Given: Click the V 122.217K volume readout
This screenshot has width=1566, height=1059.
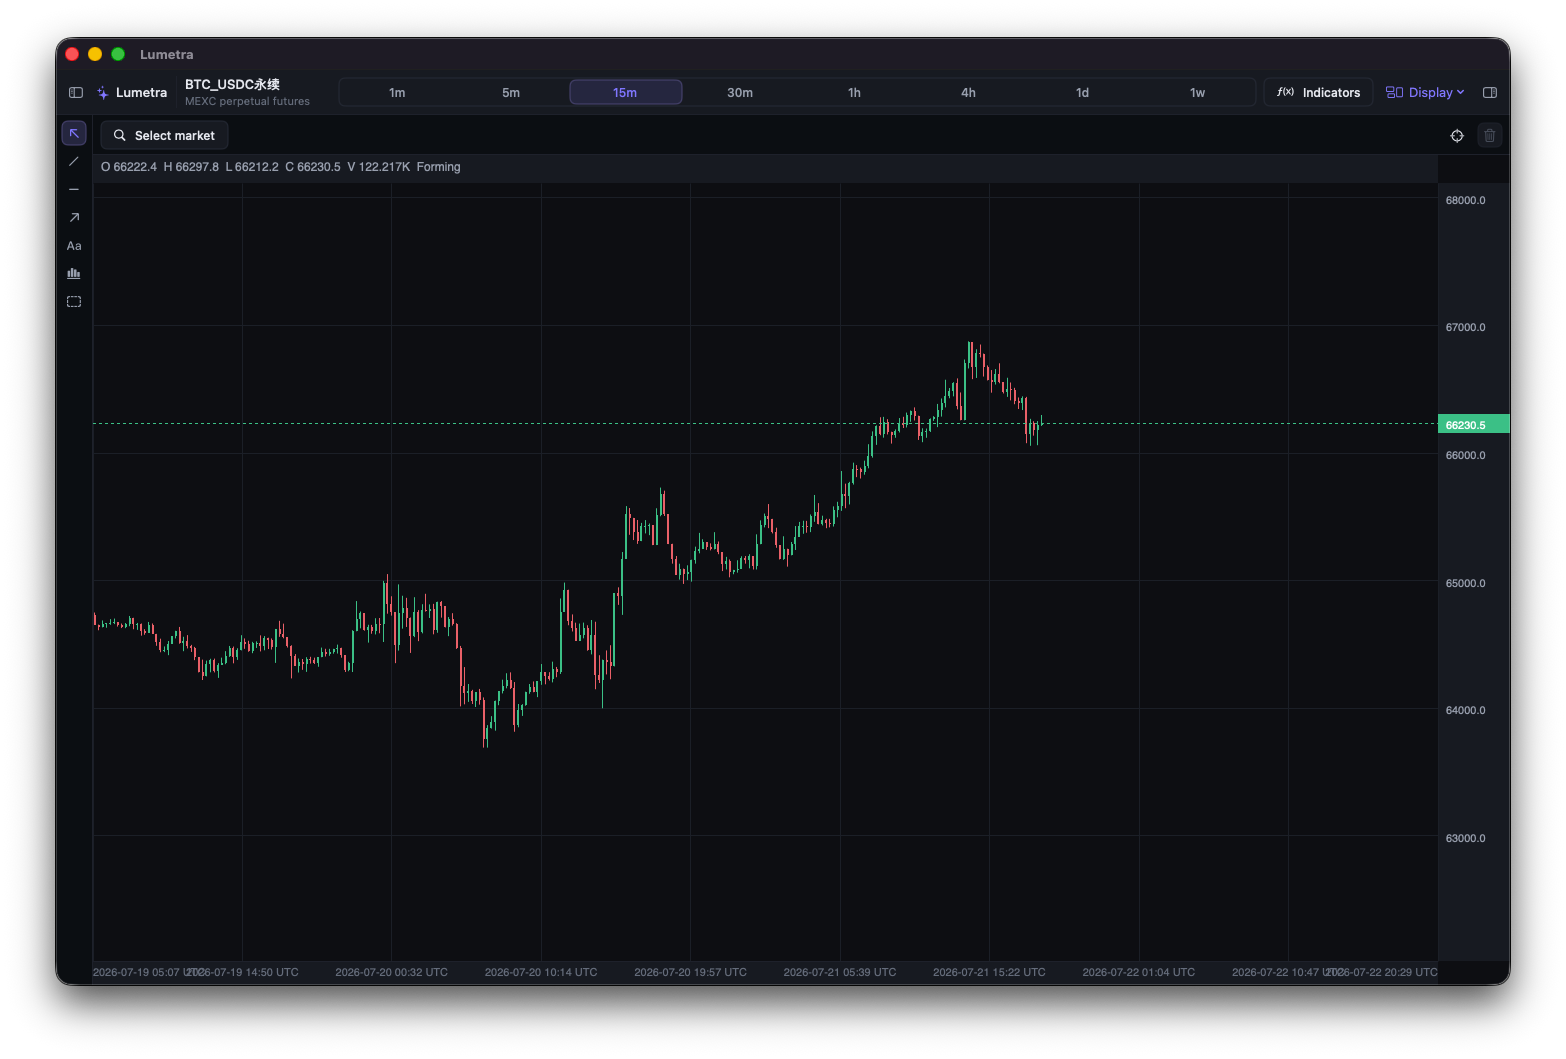Looking at the screenshot, I should (379, 168).
